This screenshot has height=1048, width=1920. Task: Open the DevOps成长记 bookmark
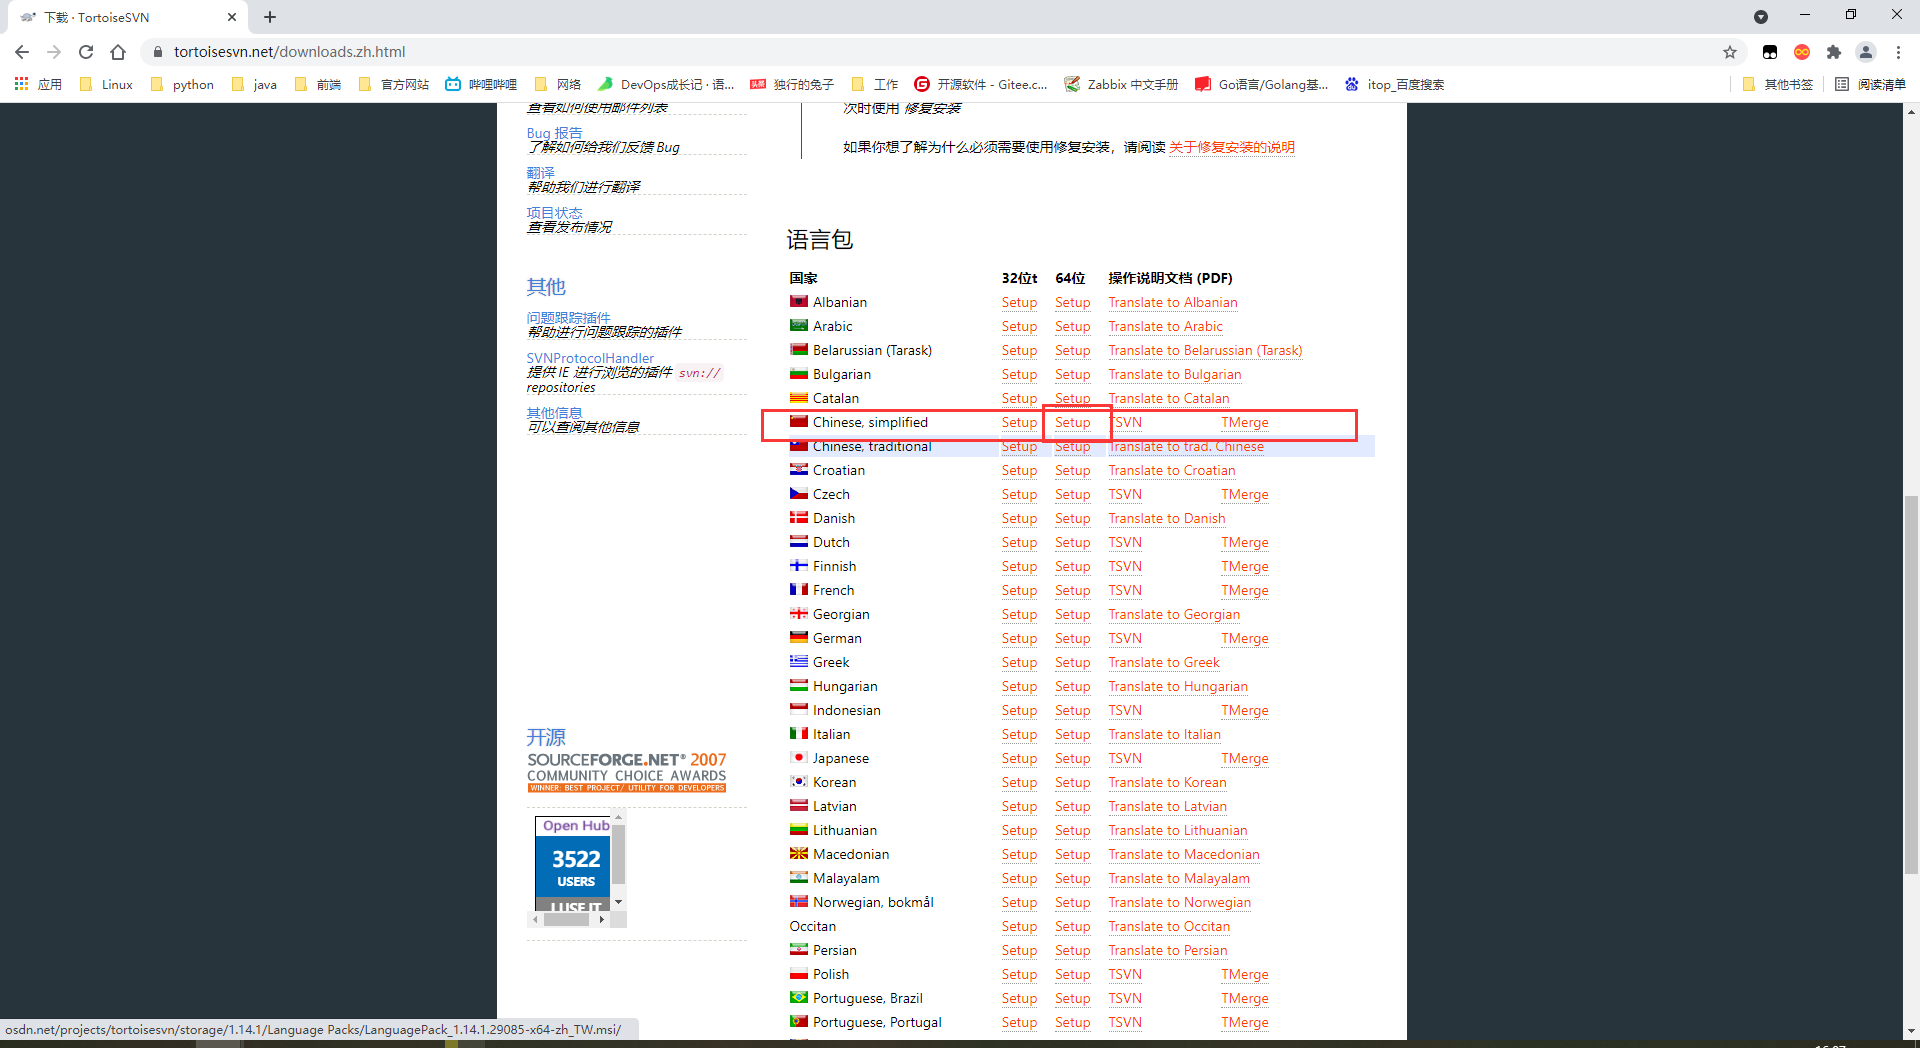(x=666, y=84)
